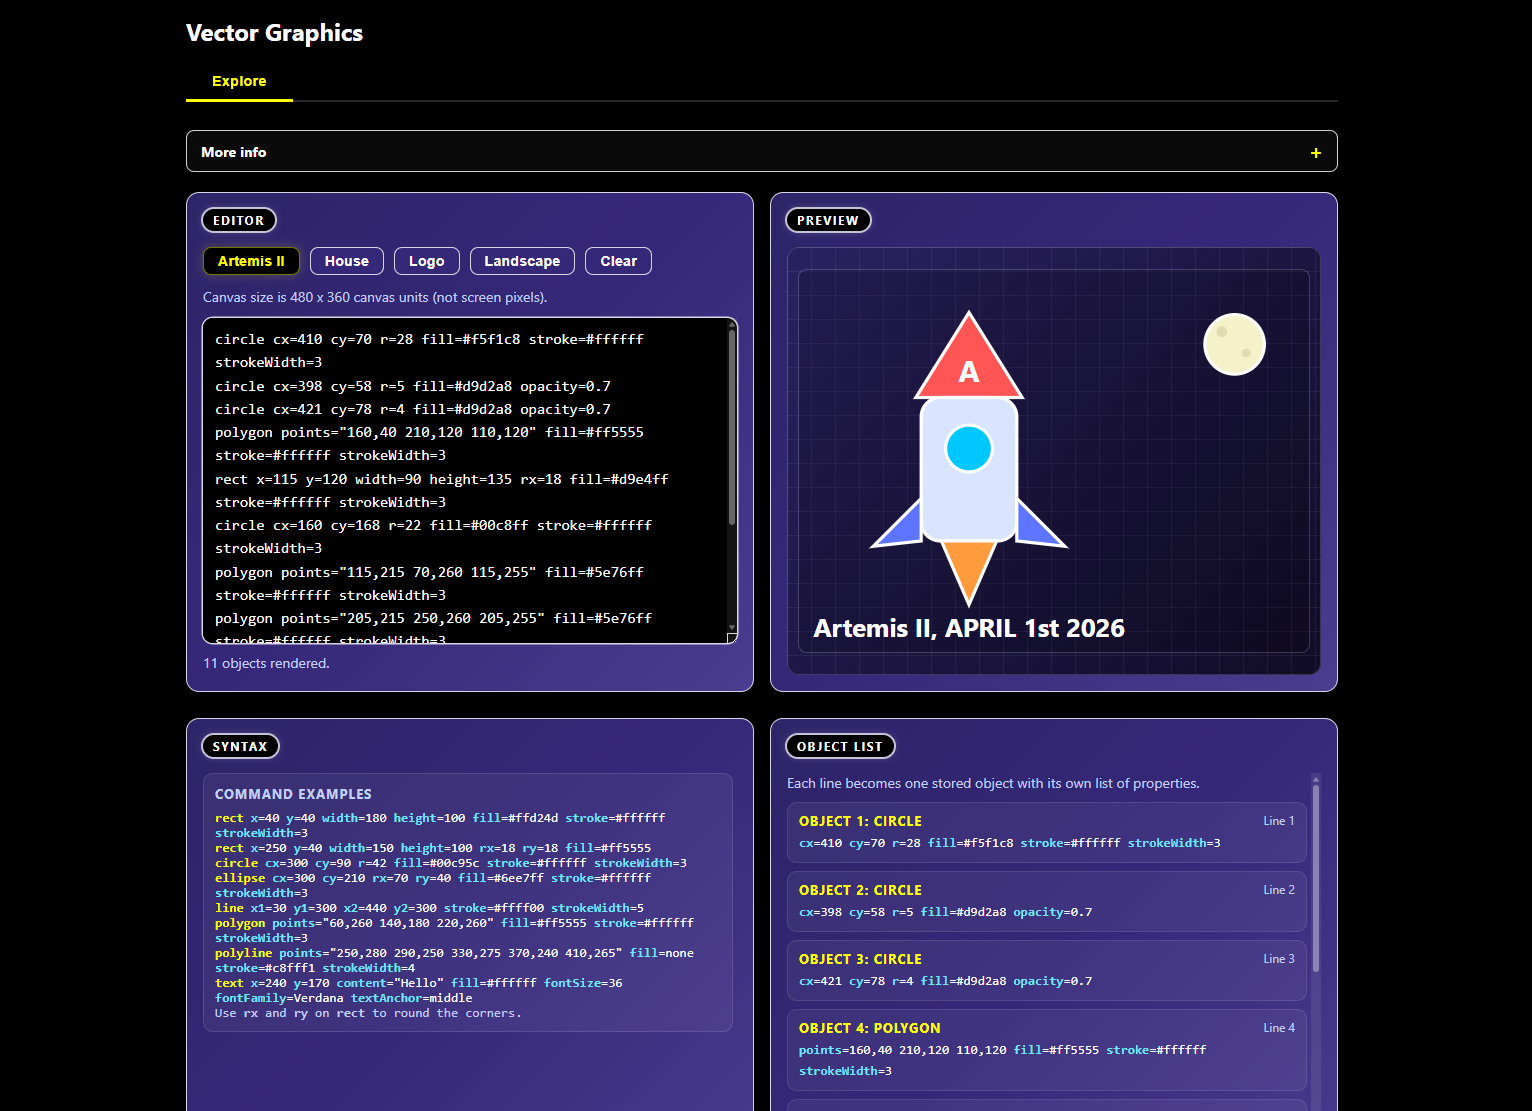The width and height of the screenshot is (1532, 1111).
Task: Click the ellipse command example line
Action: [433, 885]
